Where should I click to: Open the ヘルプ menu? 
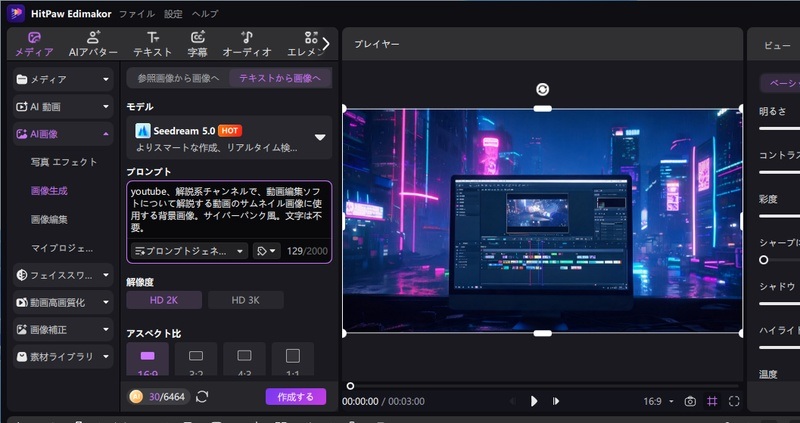(x=205, y=14)
